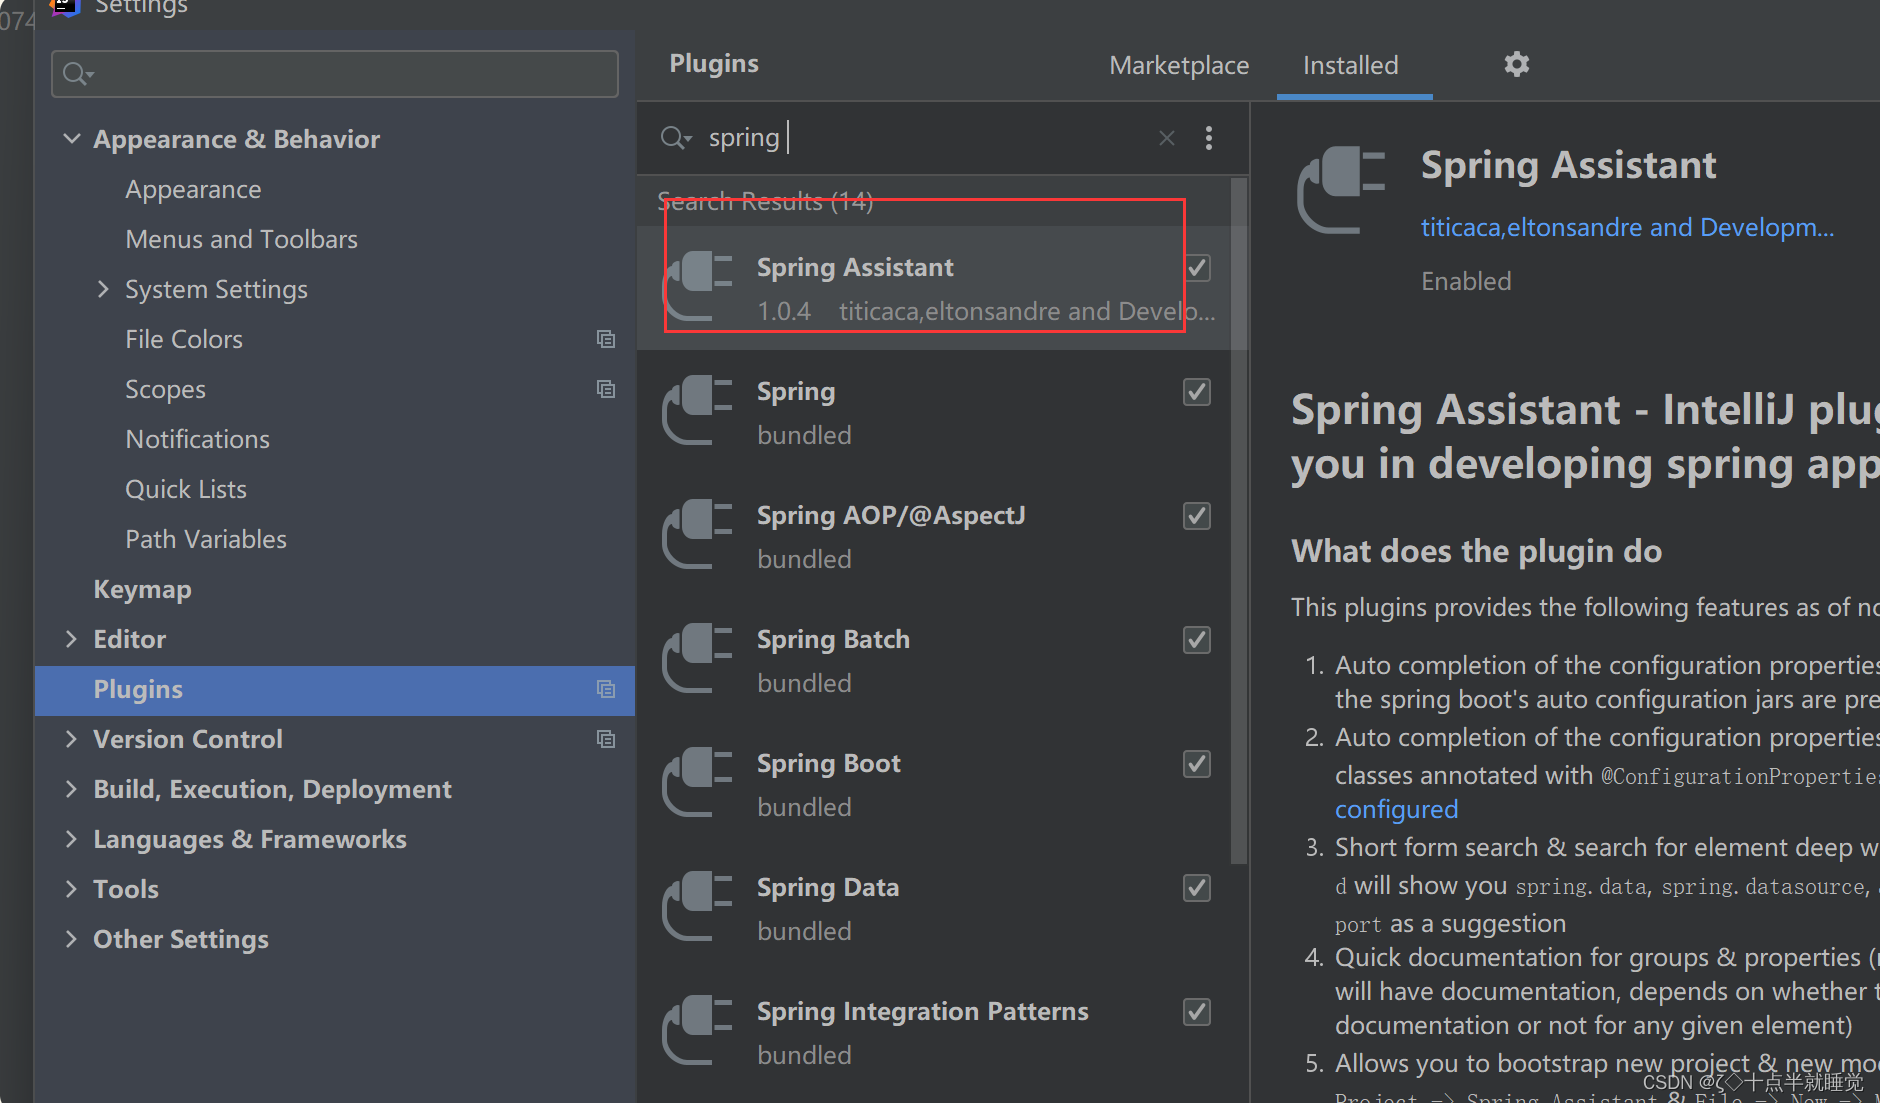
Task: Click the plugin list vertical scrollbar
Action: [x=1239, y=520]
